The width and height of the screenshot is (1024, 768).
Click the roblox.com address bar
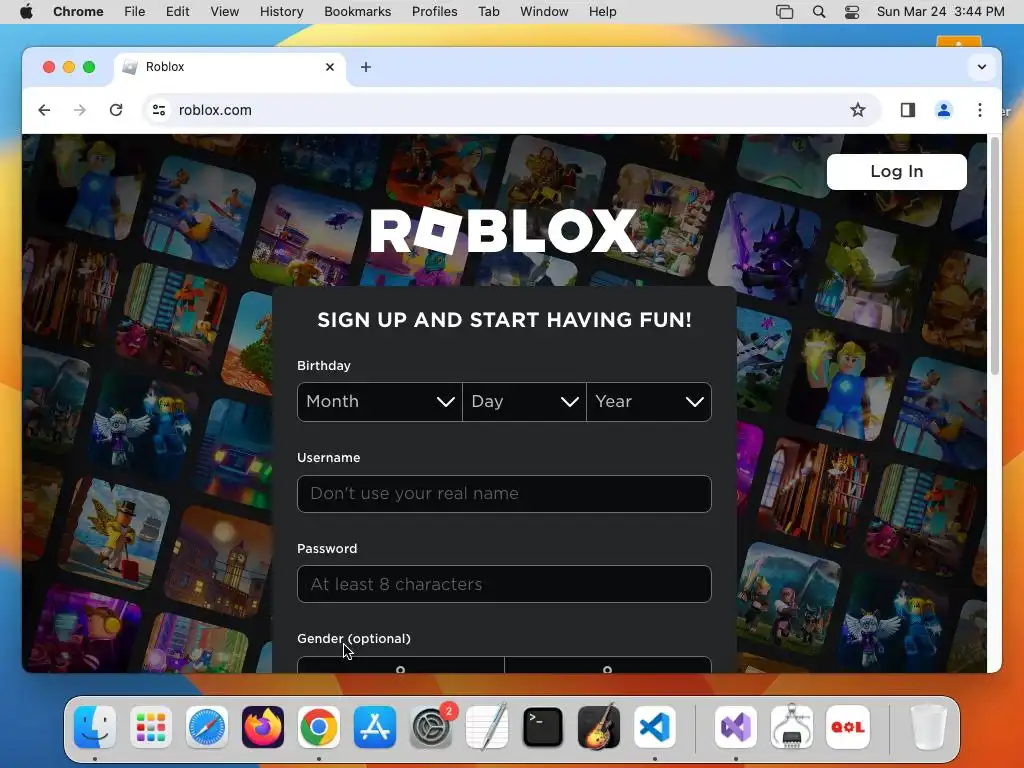click(509, 110)
